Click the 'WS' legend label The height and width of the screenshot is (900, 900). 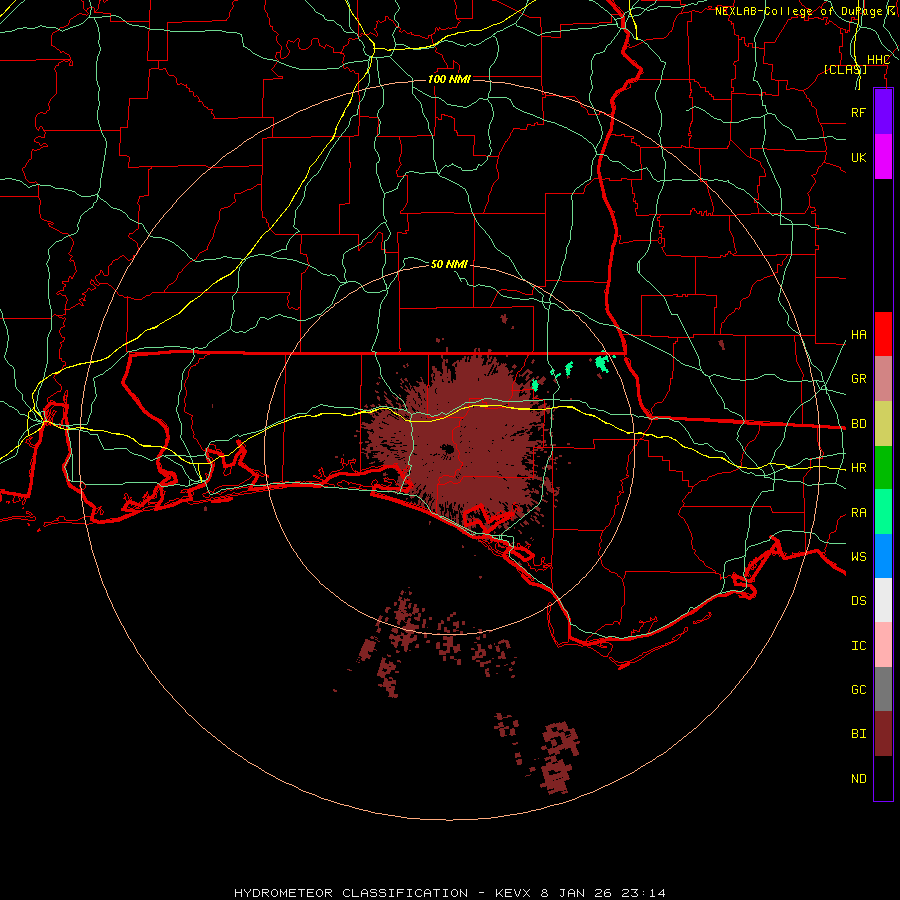[x=858, y=556]
